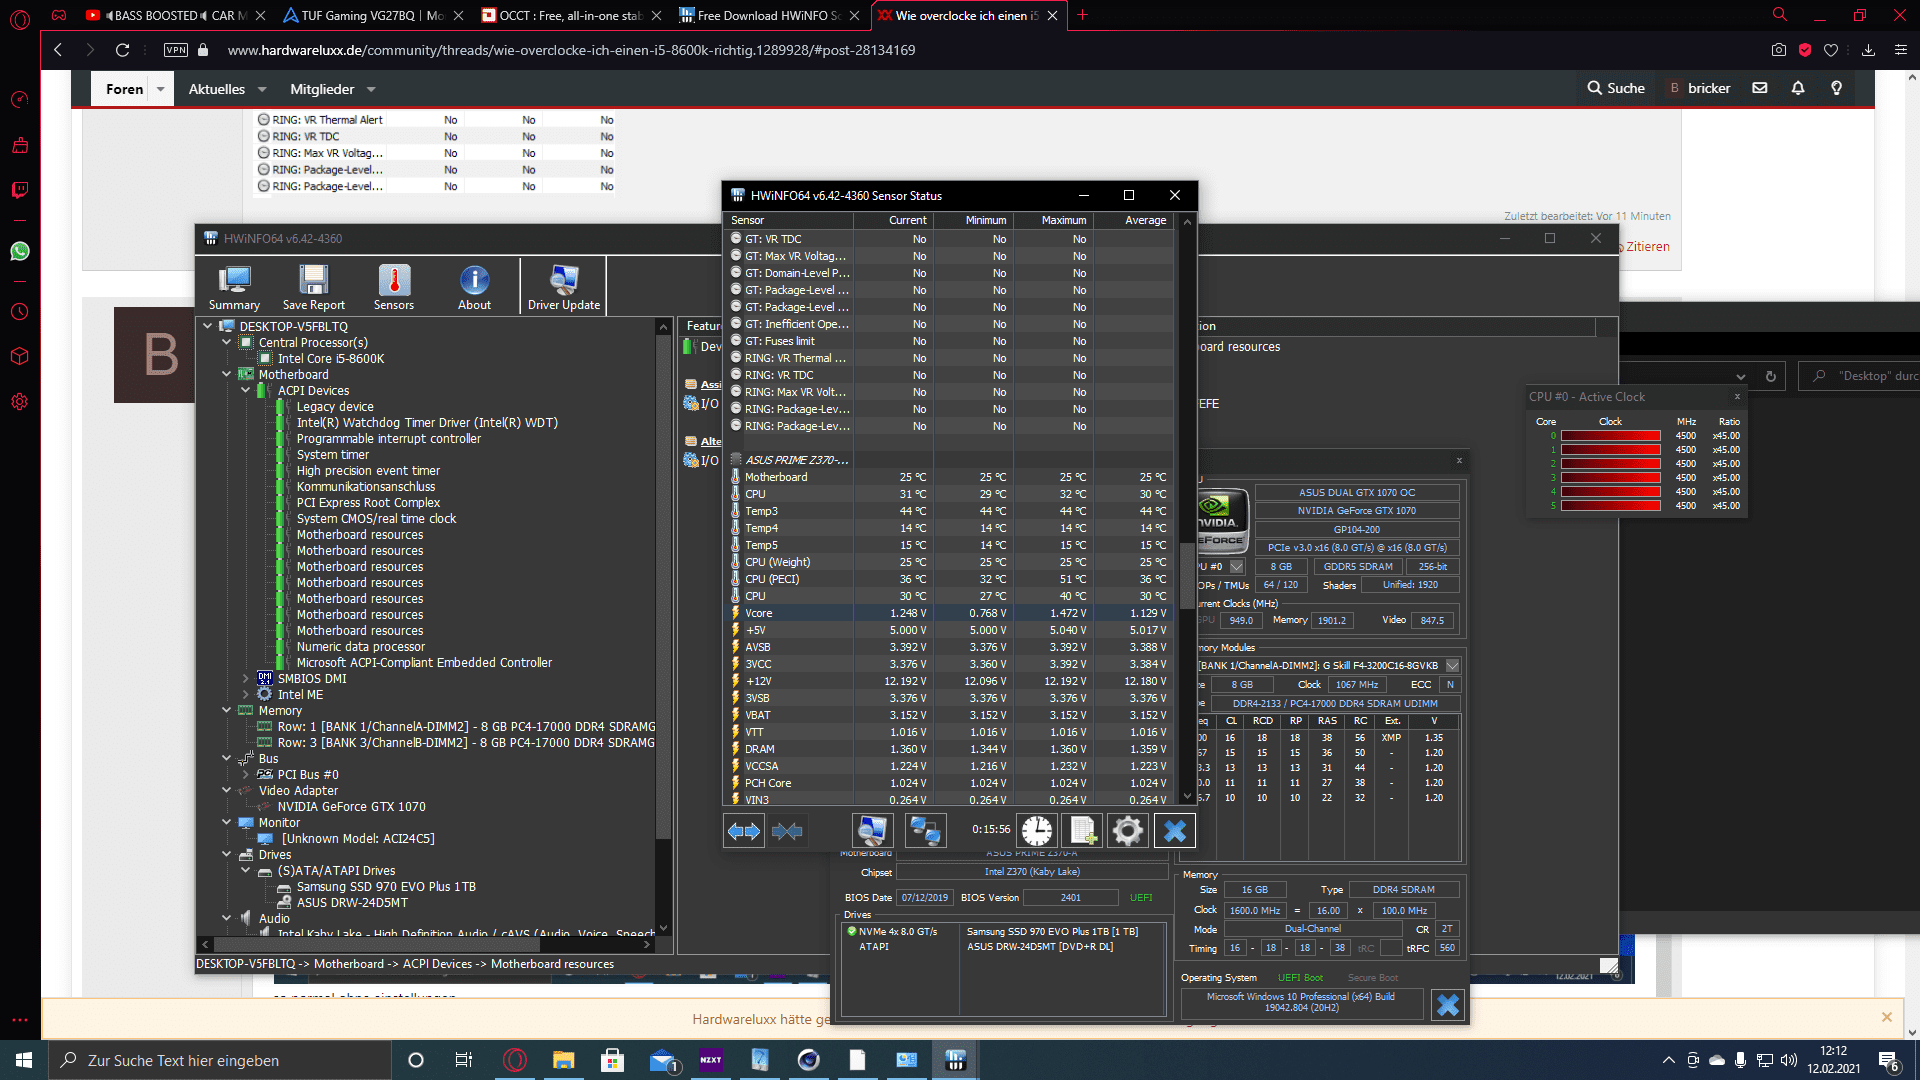Viewport: 1920px width, 1080px height.
Task: Click the remote monitor magnifier icon
Action: [x=872, y=831]
